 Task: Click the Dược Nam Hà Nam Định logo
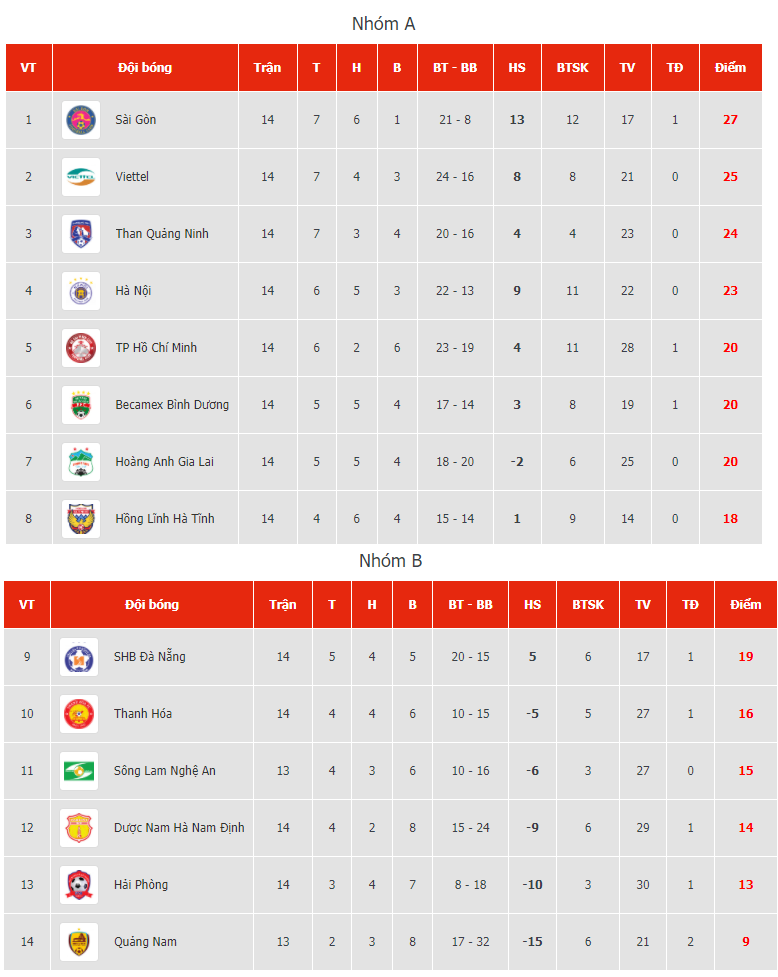coord(79,828)
